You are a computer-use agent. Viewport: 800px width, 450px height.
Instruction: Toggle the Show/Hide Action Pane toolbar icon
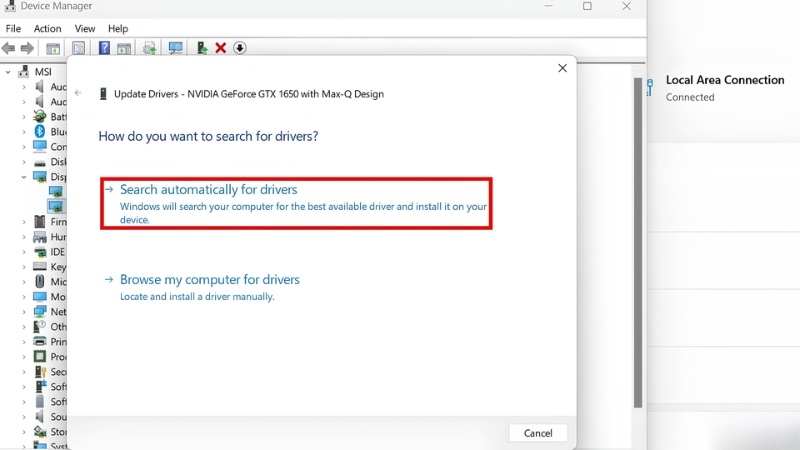coord(124,48)
